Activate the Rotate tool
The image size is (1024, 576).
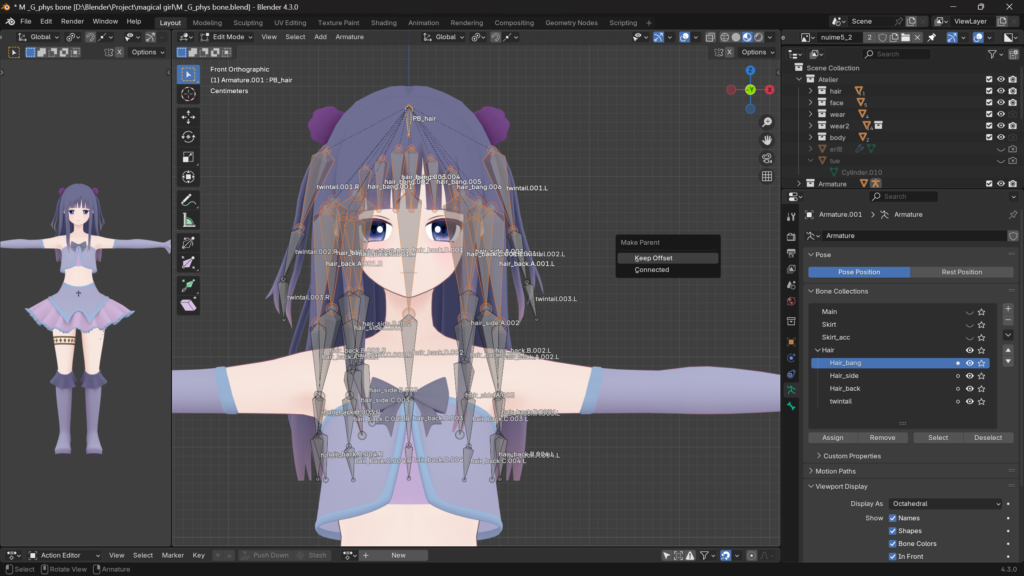188,137
